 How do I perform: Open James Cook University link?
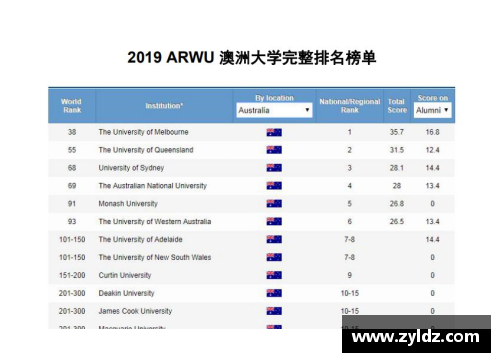pyautogui.click(x=135, y=311)
